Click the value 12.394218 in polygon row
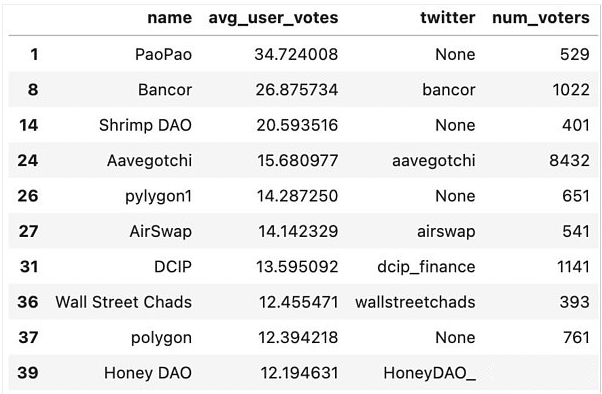Image resolution: width=602 pixels, height=394 pixels. point(298,338)
